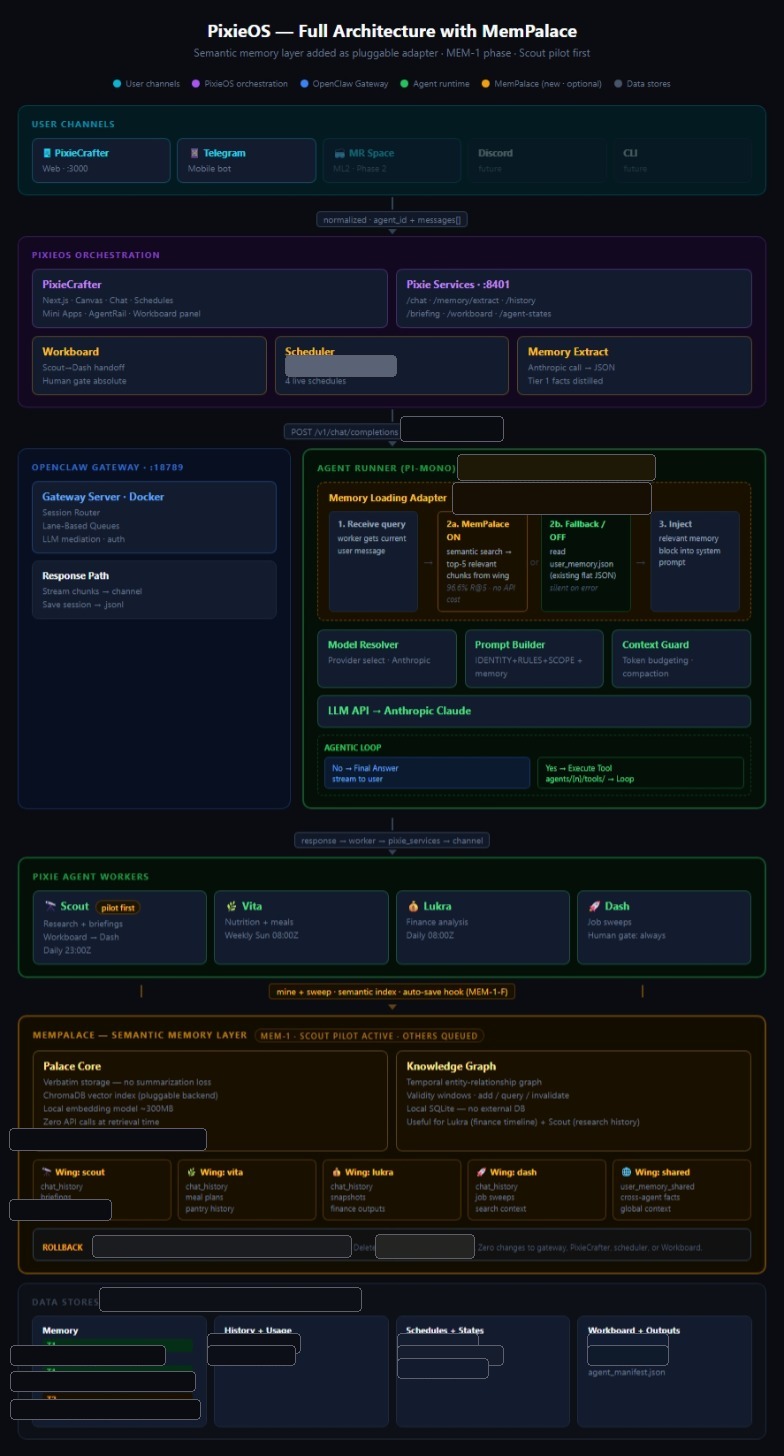
Task: Click the 'response → worker → pixie_services → channel' label
Action: point(392,840)
